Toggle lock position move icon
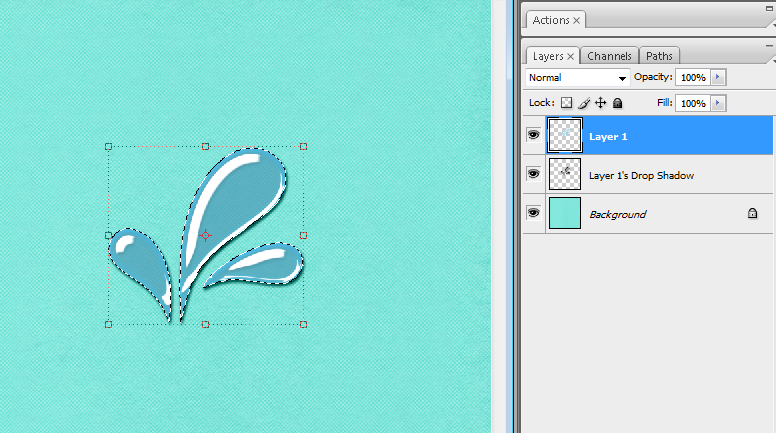Image resolution: width=776 pixels, height=433 pixels. [x=600, y=103]
